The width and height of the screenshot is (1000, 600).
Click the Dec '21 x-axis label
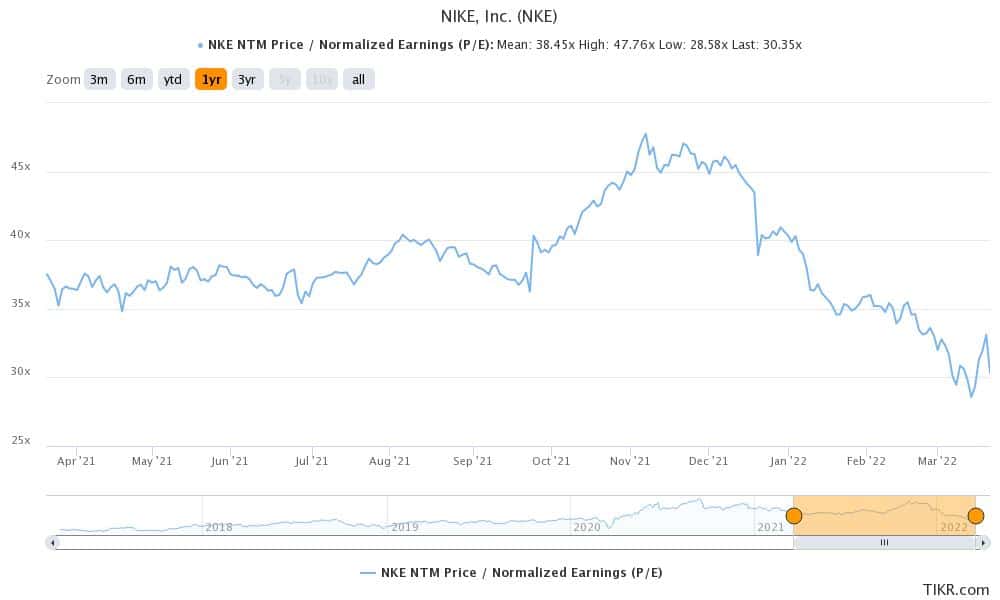(x=709, y=461)
